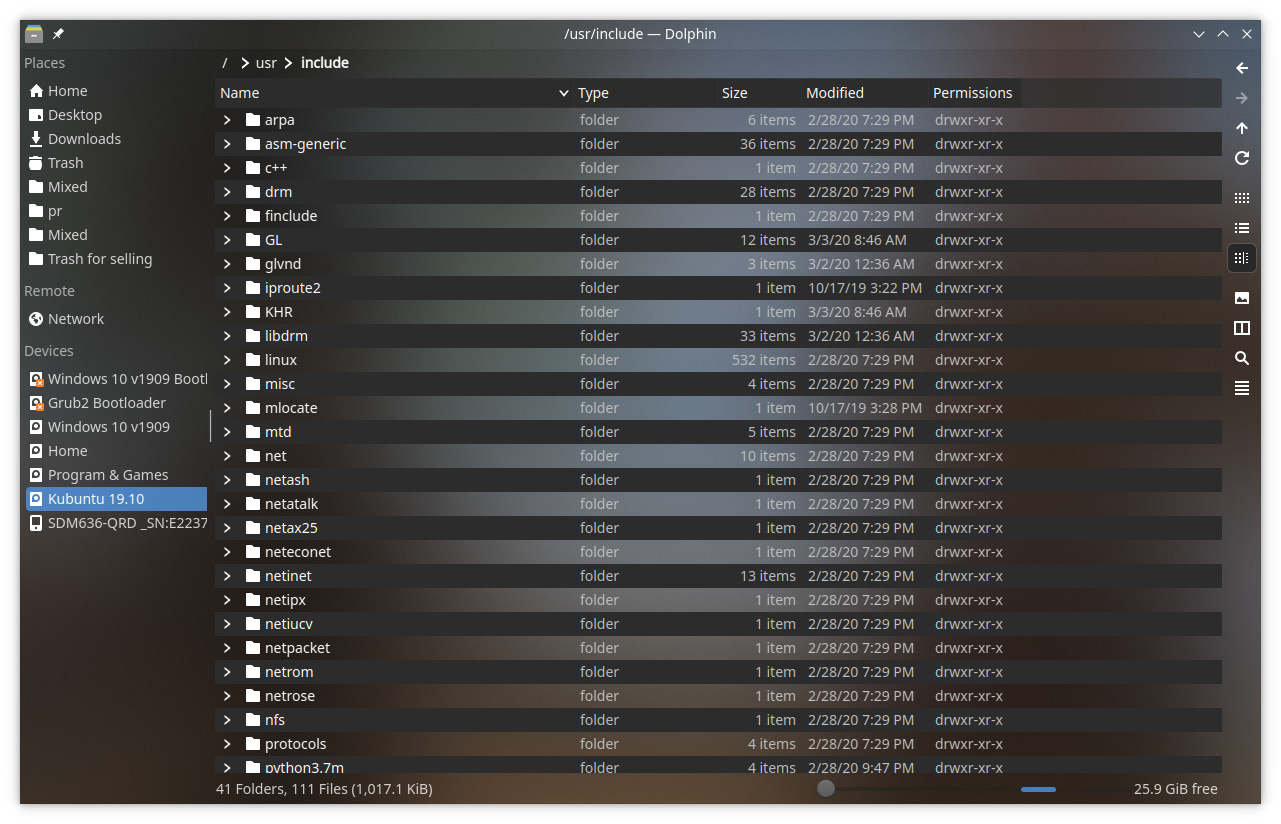Viewport: 1281px width, 824px height.
Task: Select the glvnd folder name
Action: [x=283, y=264]
